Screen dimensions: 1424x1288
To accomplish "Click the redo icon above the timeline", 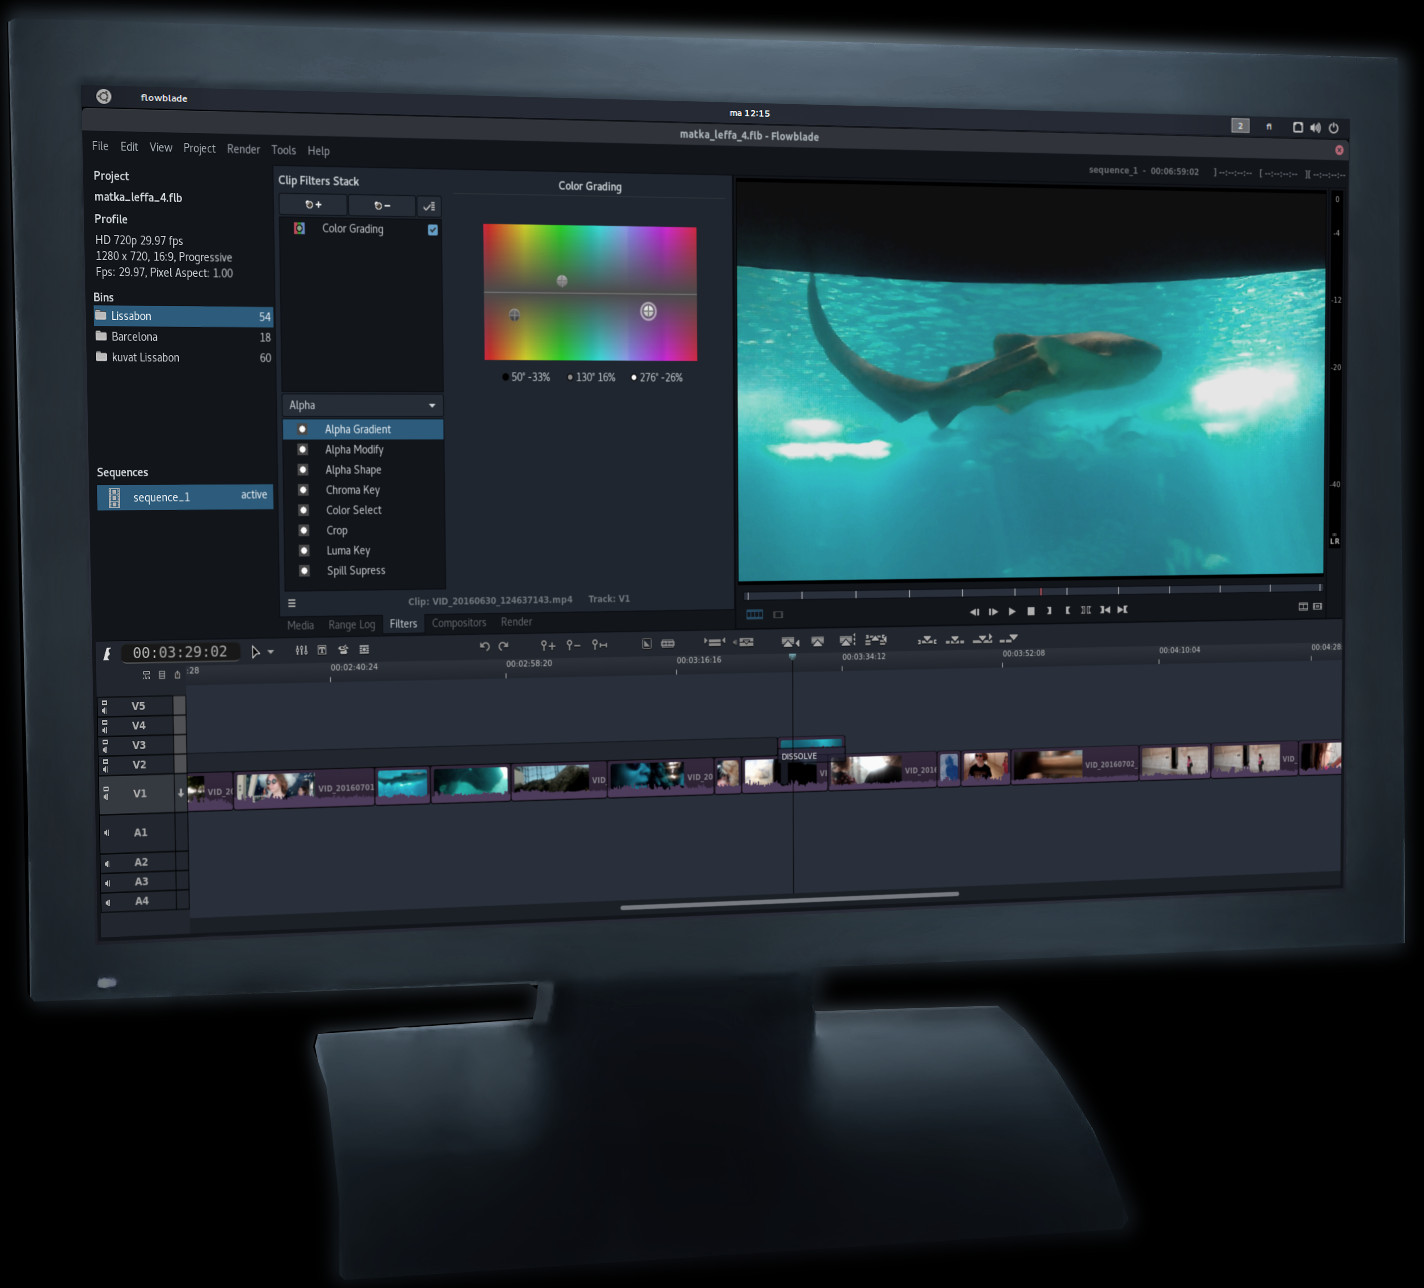I will tap(504, 646).
